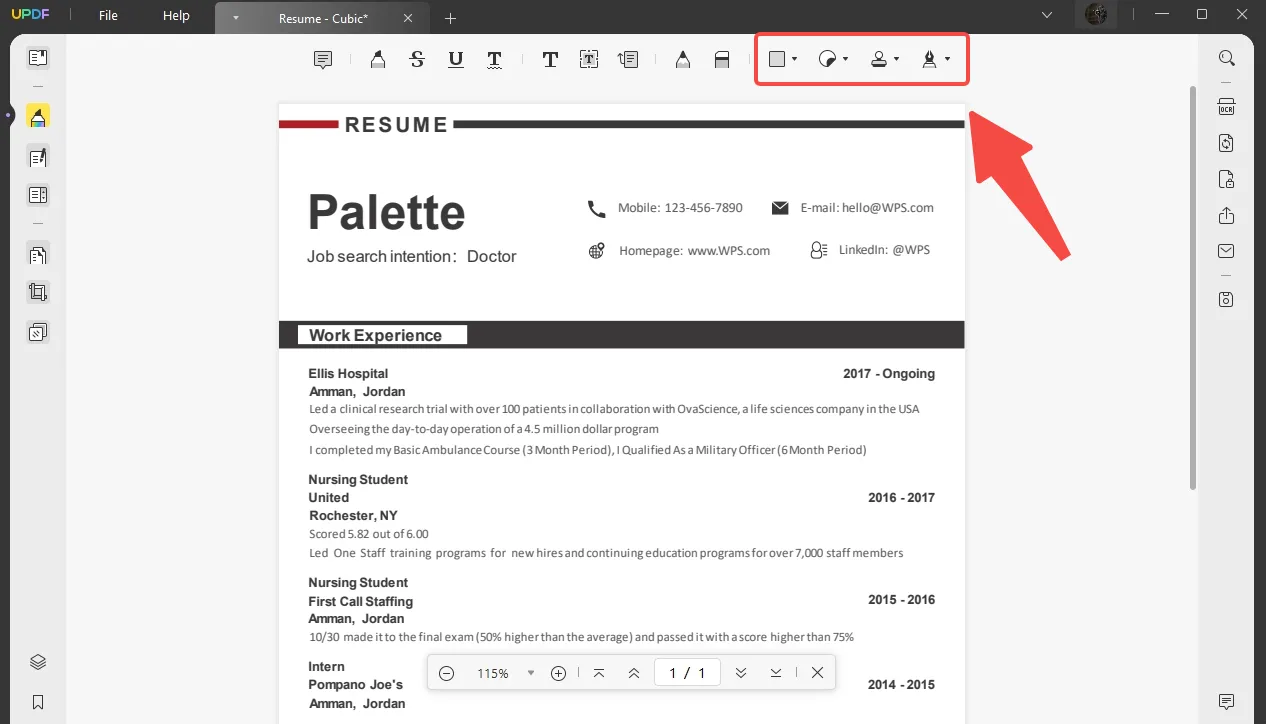Click the Work Experience section heading
Viewport: 1266px width, 724px height.
(x=376, y=335)
